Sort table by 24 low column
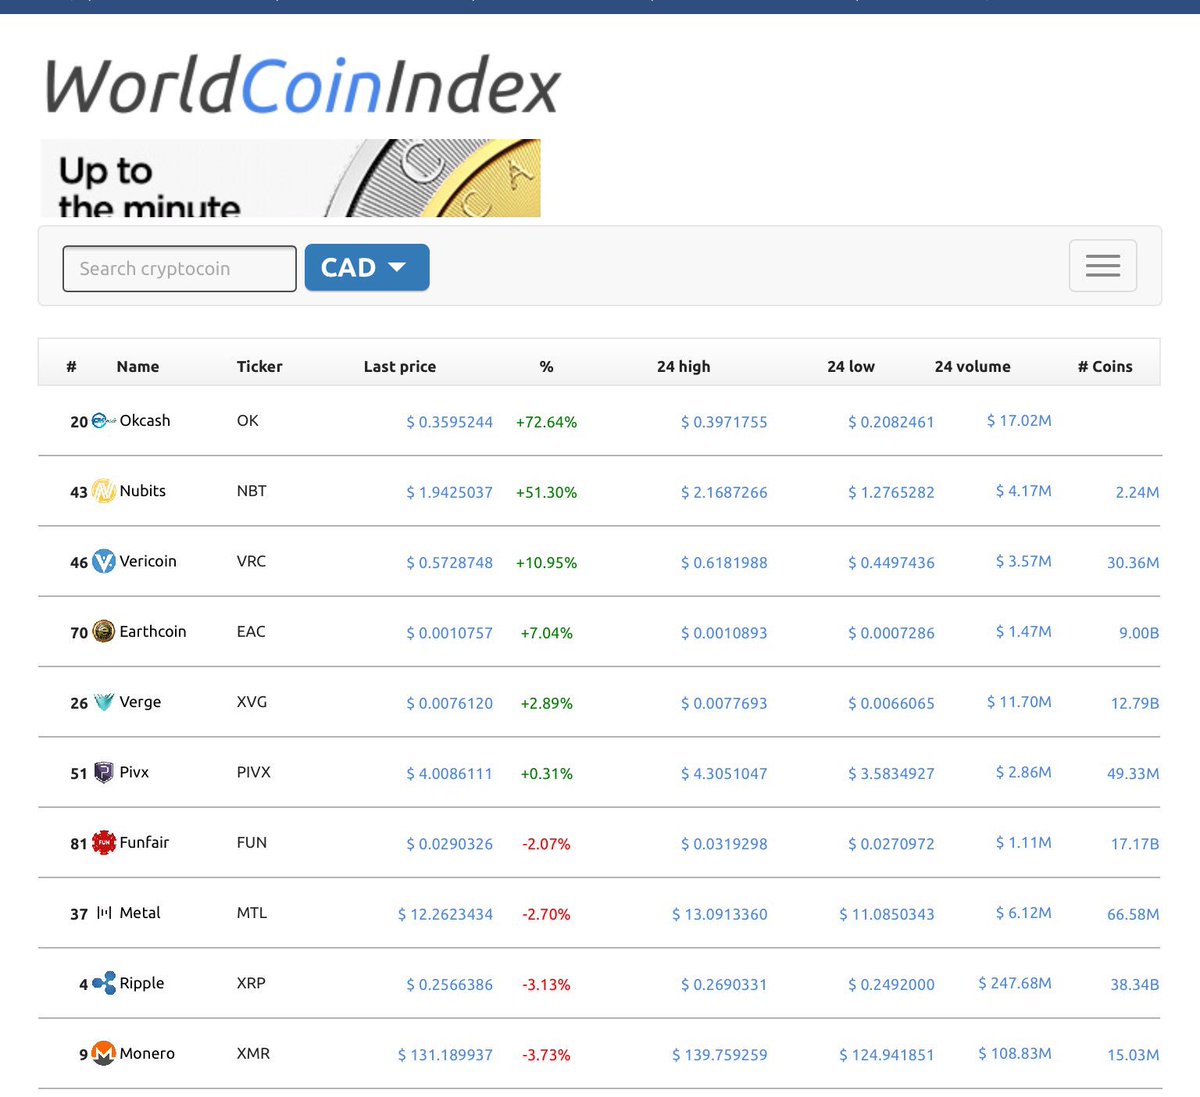 851,367
